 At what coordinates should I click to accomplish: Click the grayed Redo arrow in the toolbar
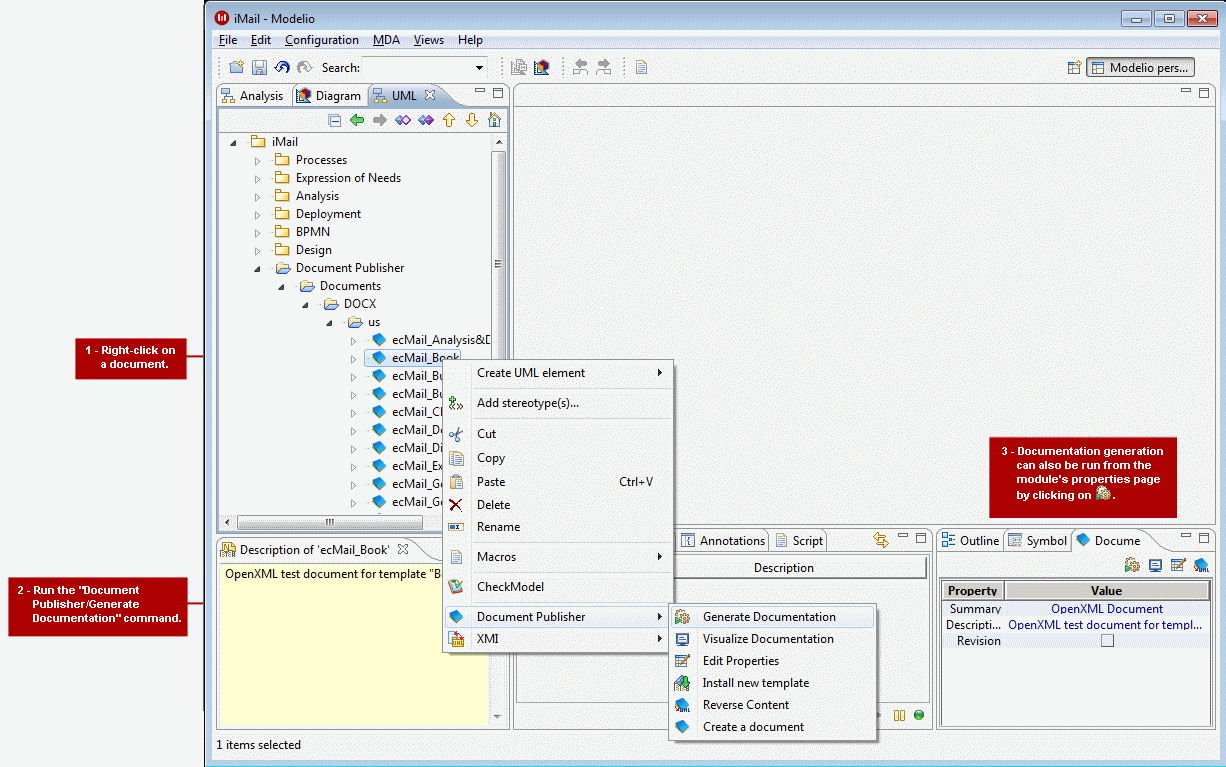point(304,67)
